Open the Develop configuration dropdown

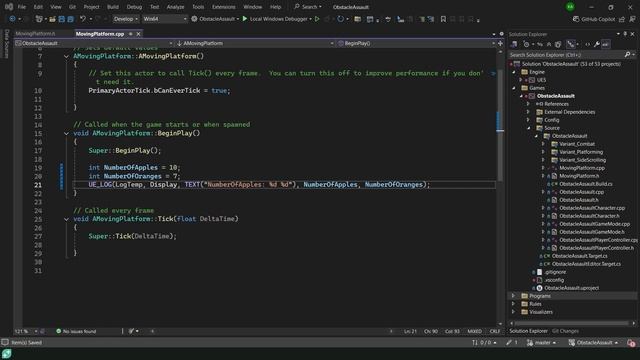coord(125,19)
